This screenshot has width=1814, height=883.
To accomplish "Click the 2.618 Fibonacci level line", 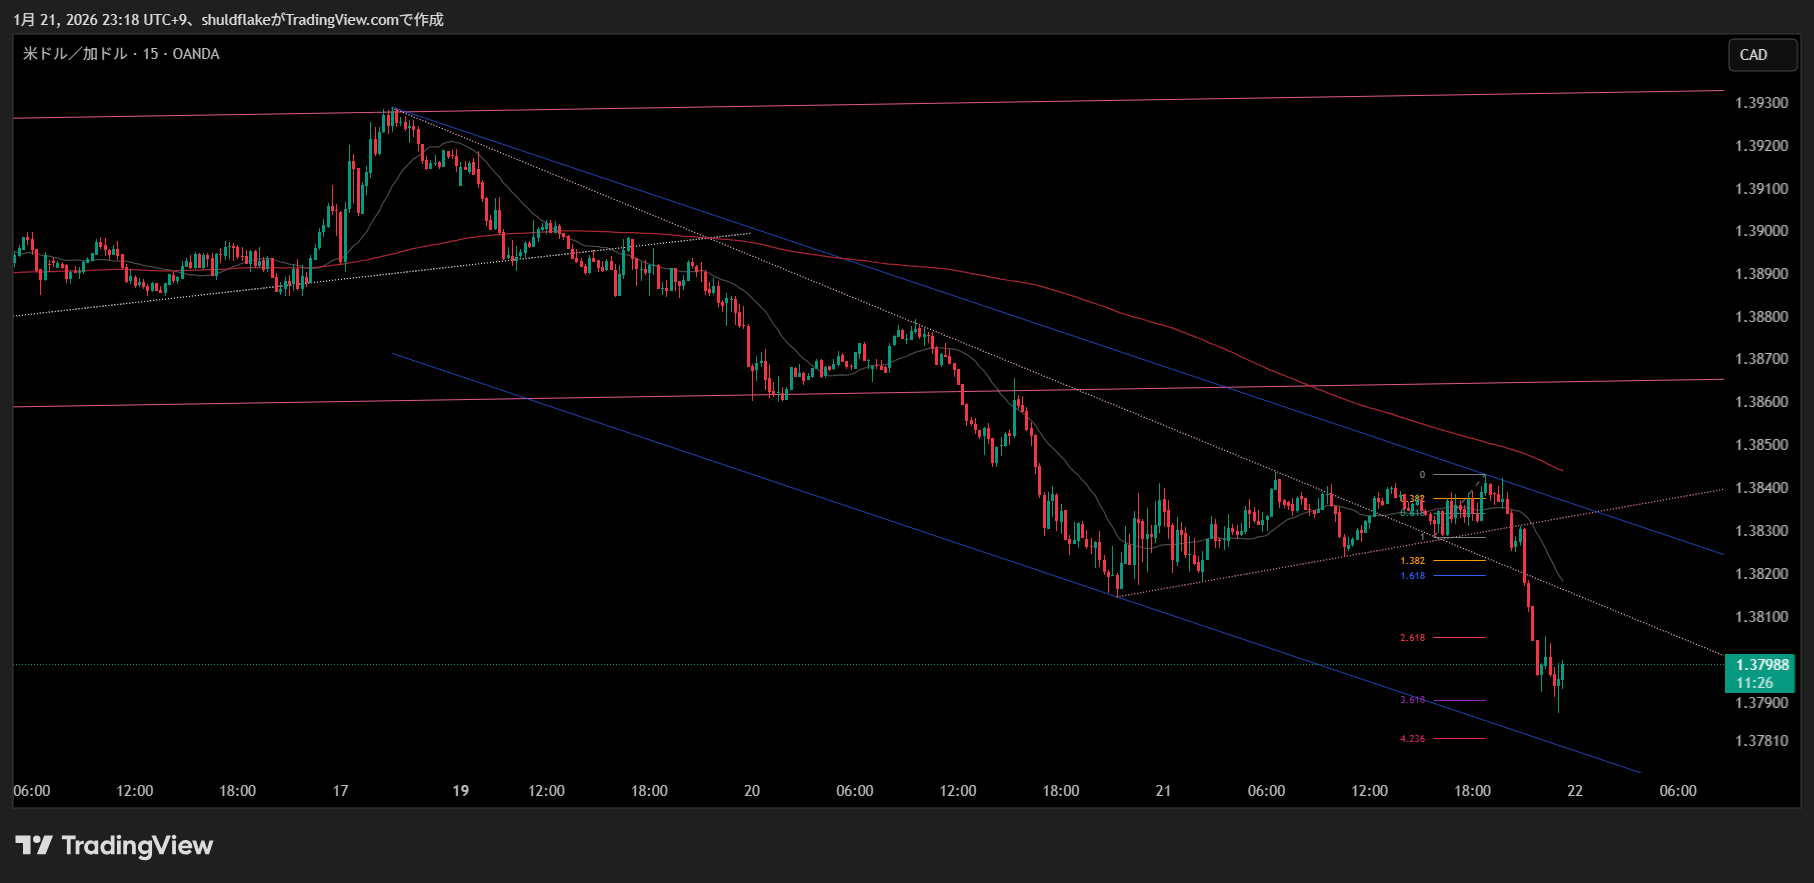I will tap(1460, 637).
